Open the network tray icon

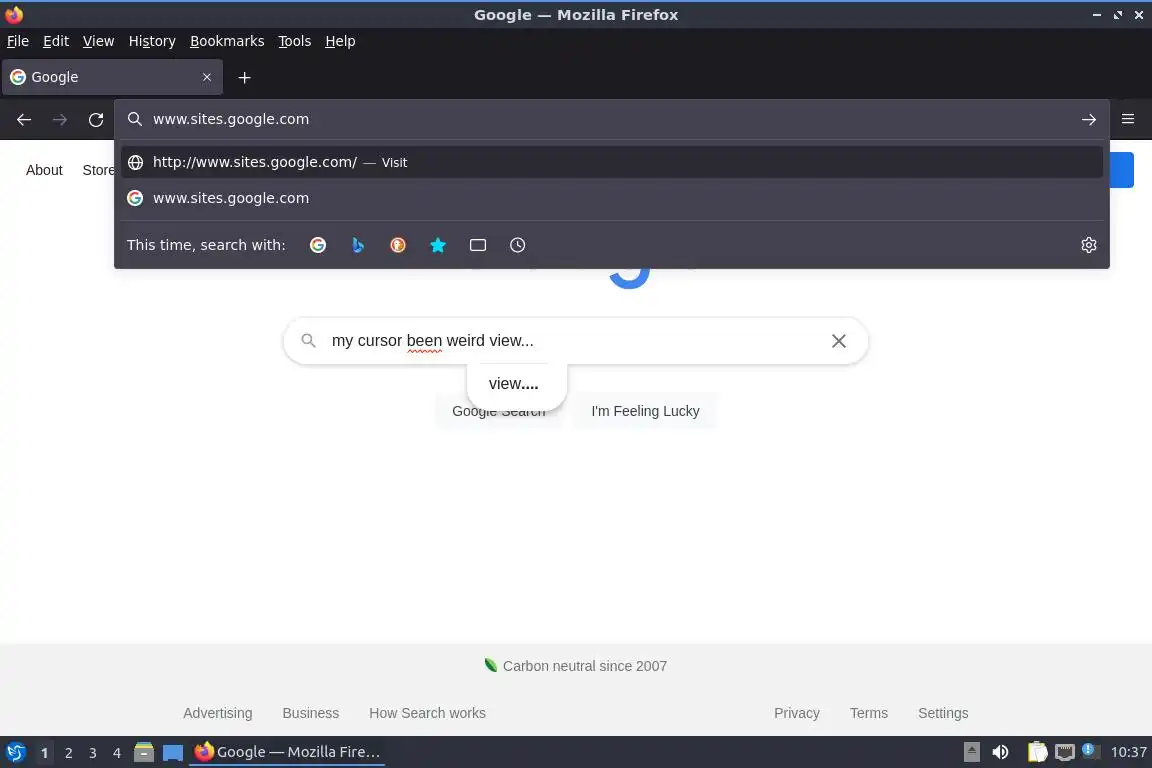1065,752
